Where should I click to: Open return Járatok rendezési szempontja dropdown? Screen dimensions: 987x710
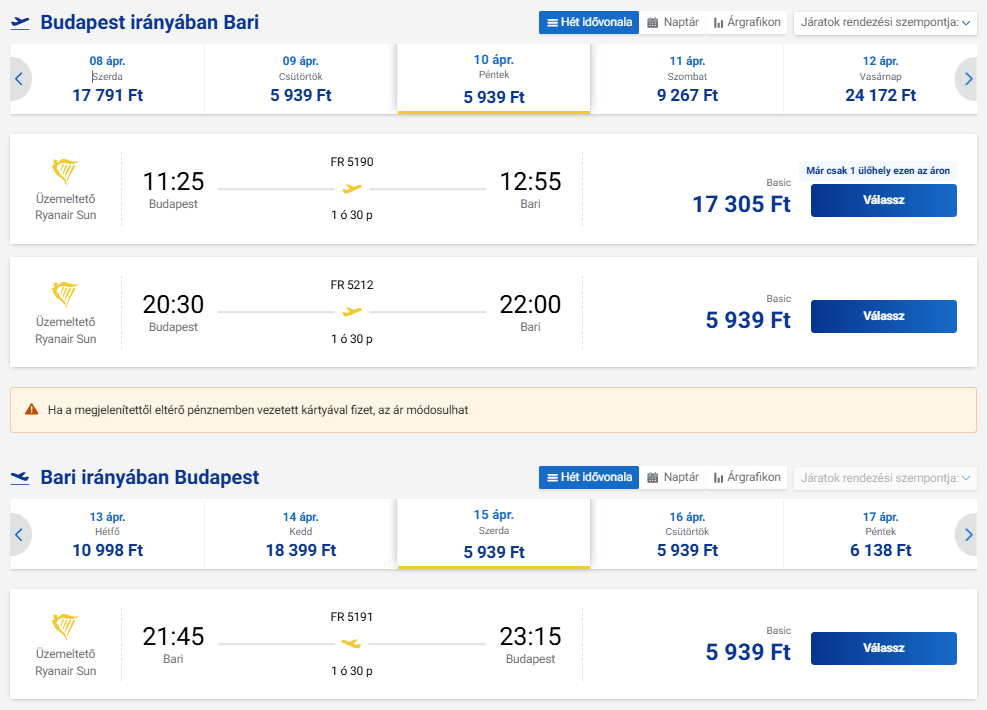pos(885,478)
